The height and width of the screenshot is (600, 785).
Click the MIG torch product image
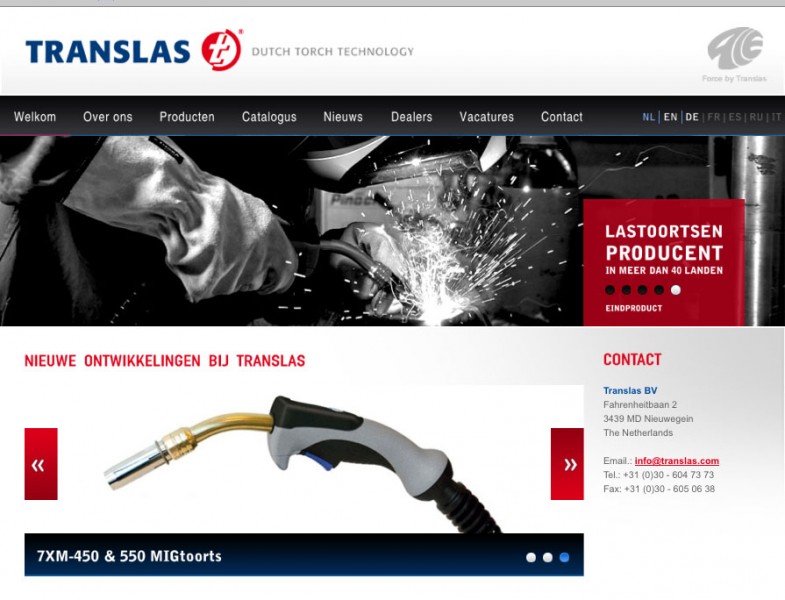coord(304,463)
